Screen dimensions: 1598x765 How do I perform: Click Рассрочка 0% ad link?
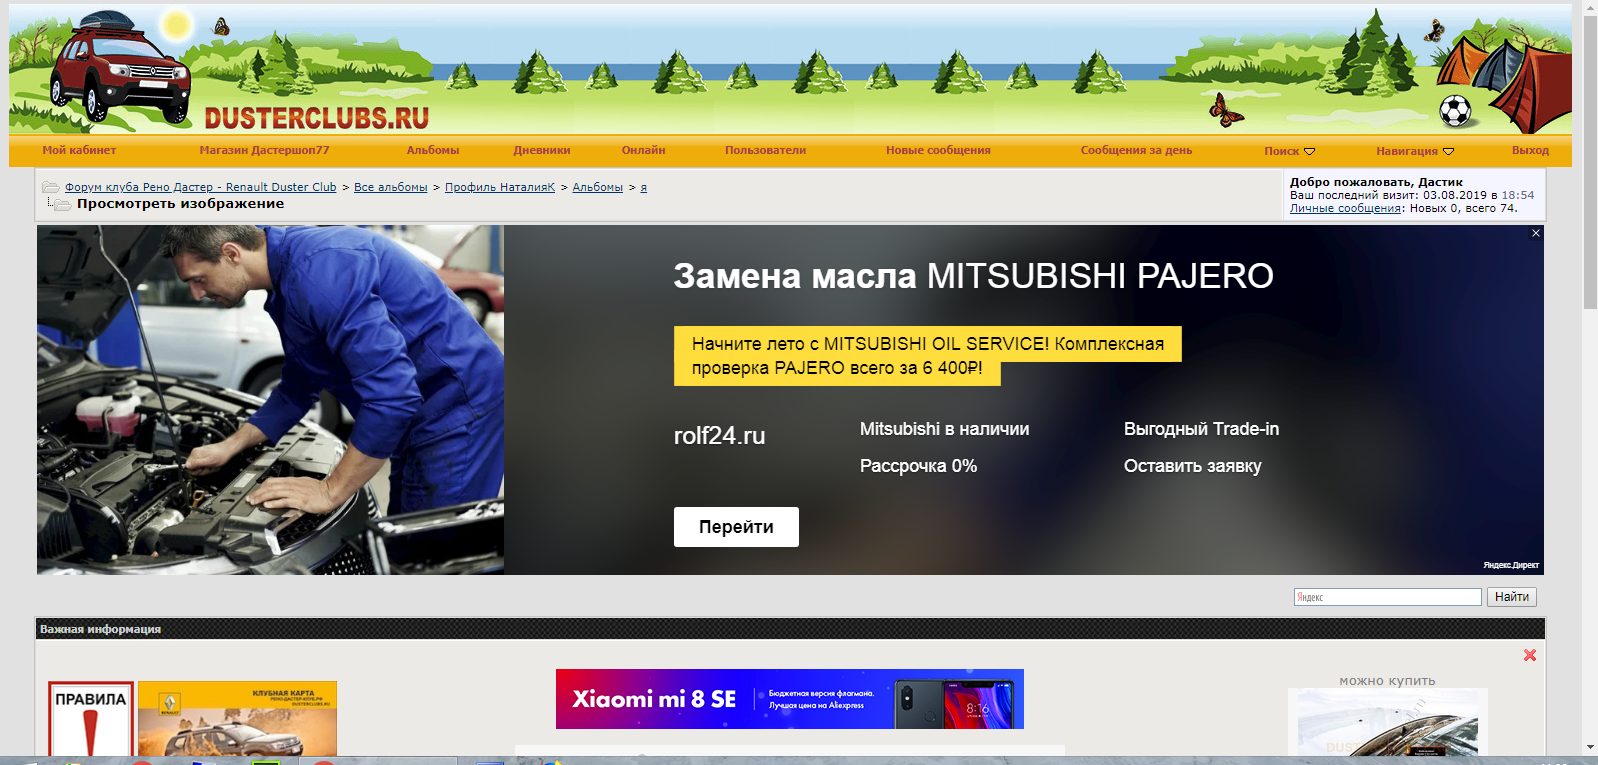[x=918, y=466]
